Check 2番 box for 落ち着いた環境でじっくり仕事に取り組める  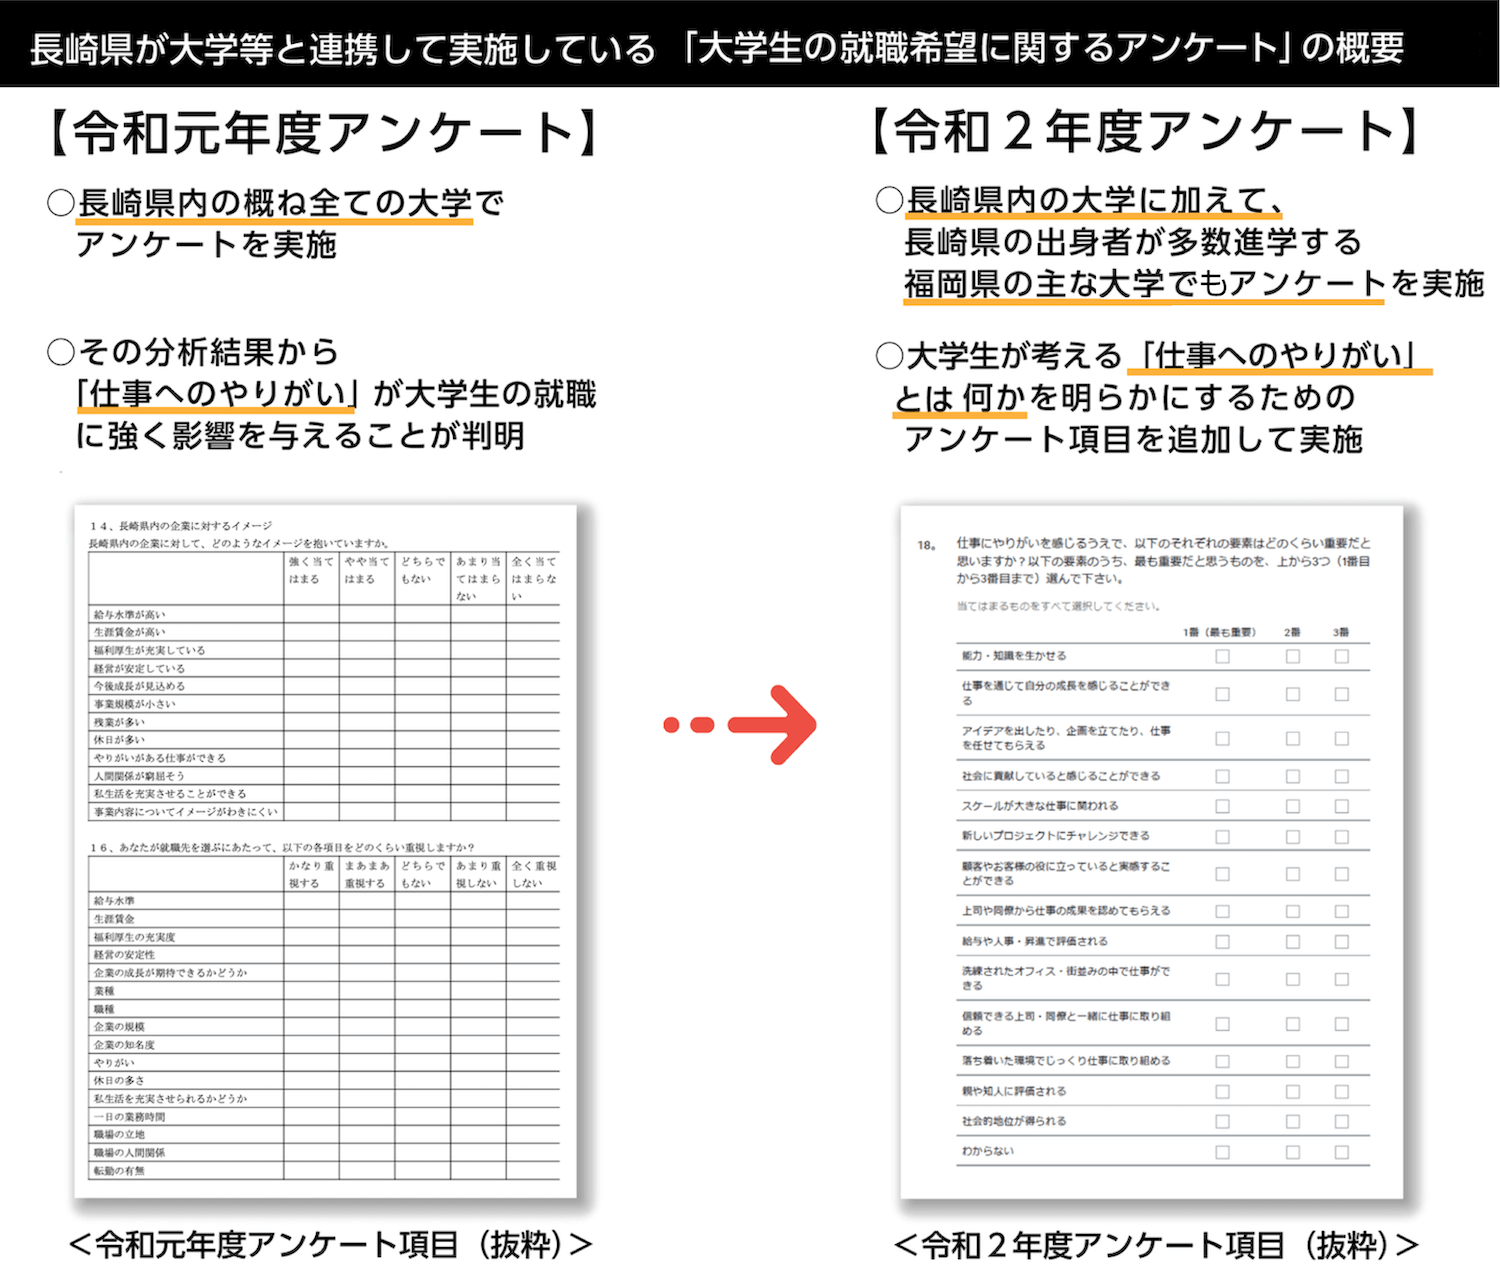pyautogui.click(x=1293, y=1062)
